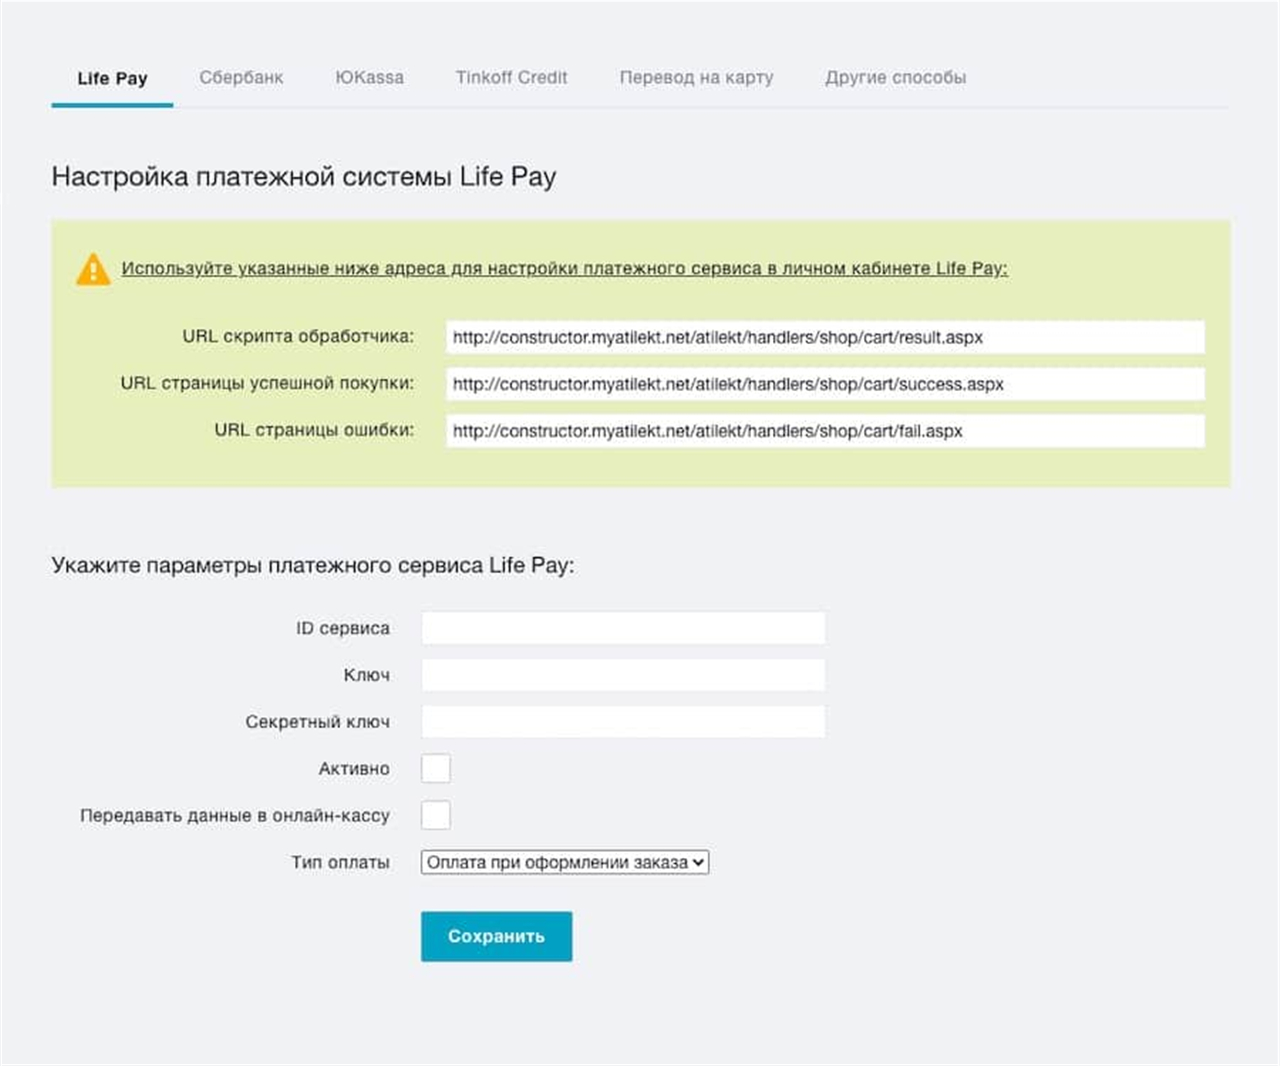The width and height of the screenshot is (1280, 1066).
Task: Open the Сбербанк tab
Action: (x=241, y=78)
